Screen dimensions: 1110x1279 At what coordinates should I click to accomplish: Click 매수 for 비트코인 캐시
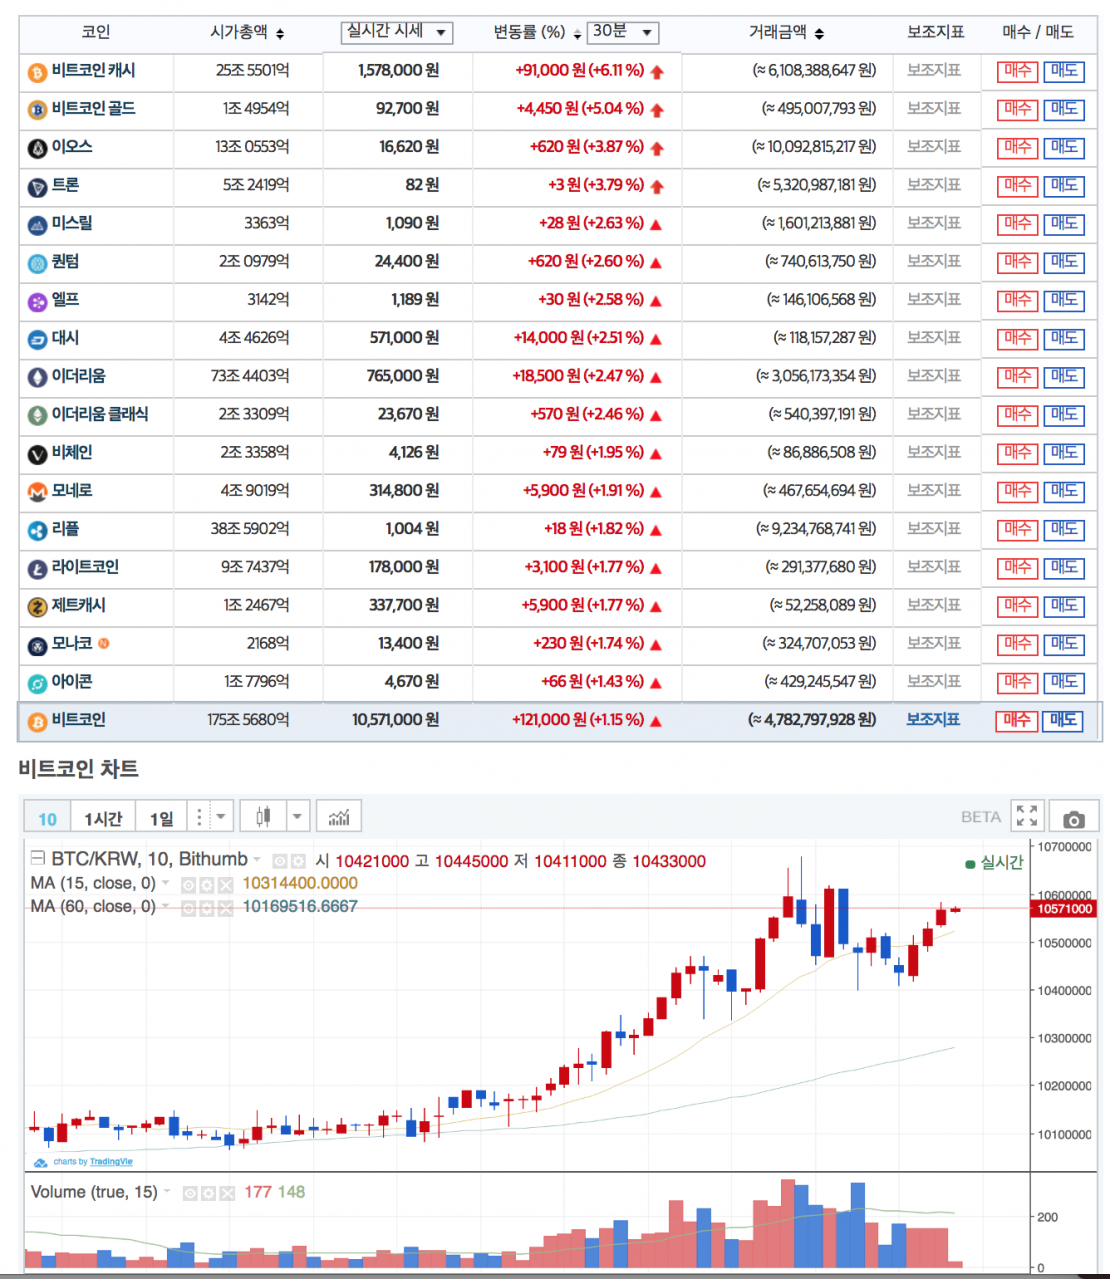[1017, 71]
